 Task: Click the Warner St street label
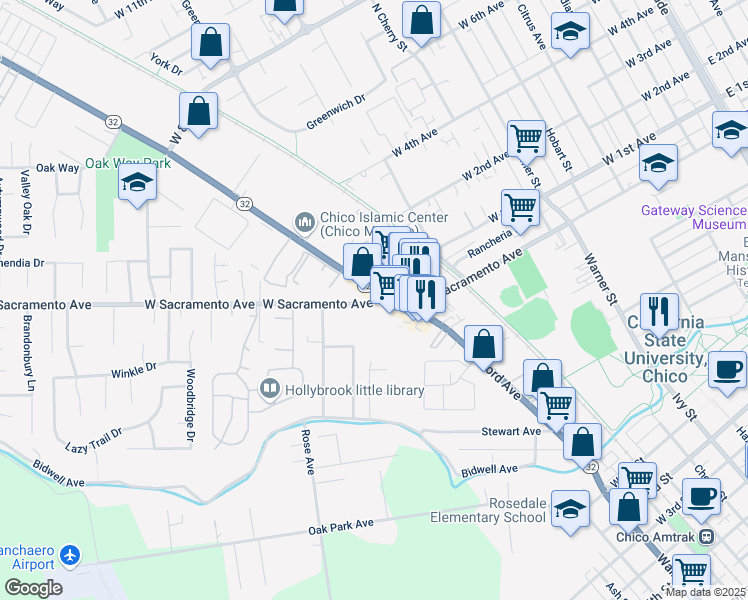[x=601, y=279]
